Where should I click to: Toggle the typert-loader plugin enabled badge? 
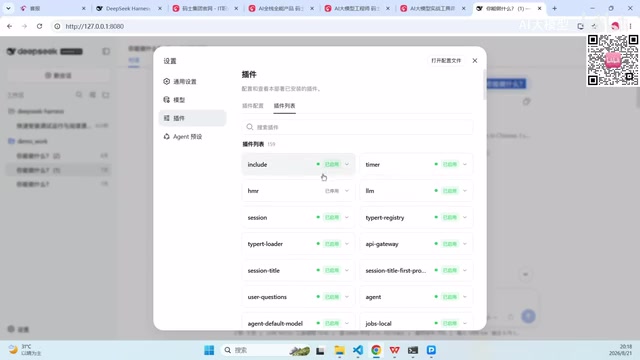[x=332, y=244]
